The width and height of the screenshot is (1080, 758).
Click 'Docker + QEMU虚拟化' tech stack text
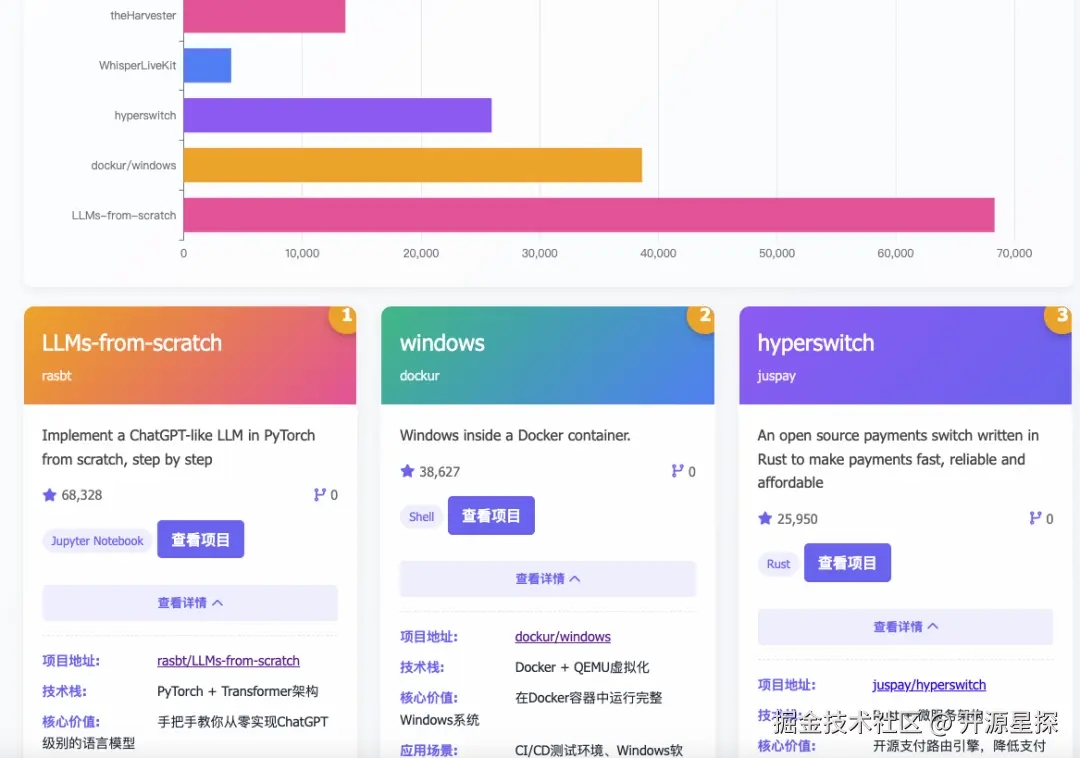[582, 667]
